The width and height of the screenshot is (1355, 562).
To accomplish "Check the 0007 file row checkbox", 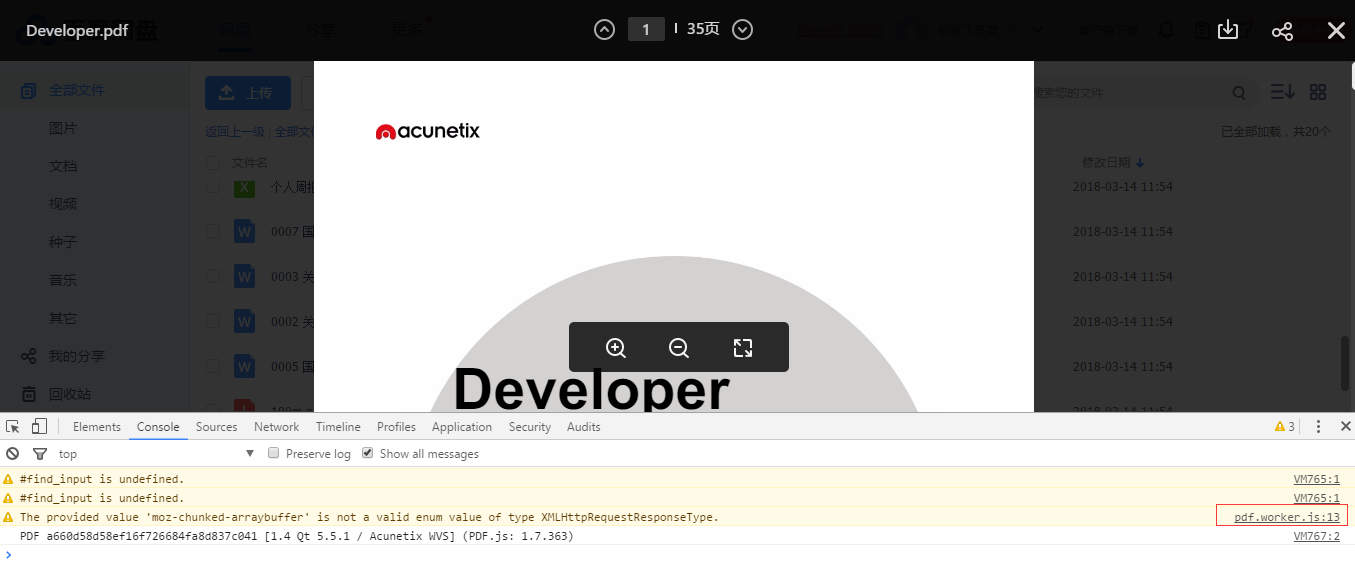I will click(213, 231).
